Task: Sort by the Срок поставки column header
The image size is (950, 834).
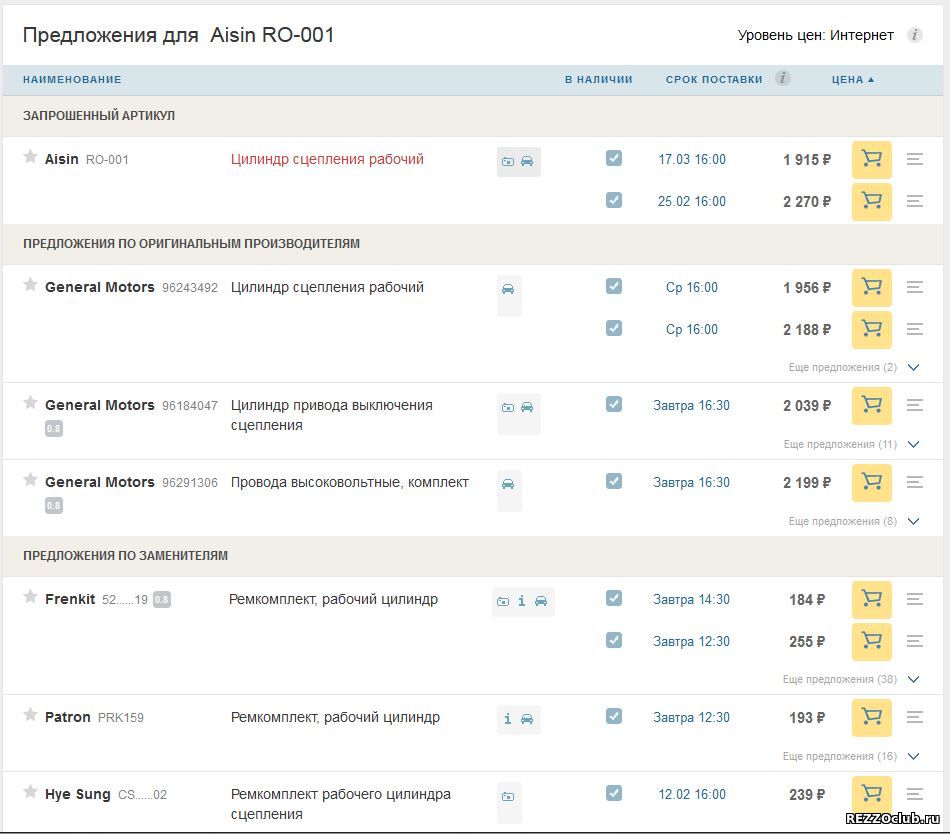Action: pyautogui.click(x=714, y=79)
